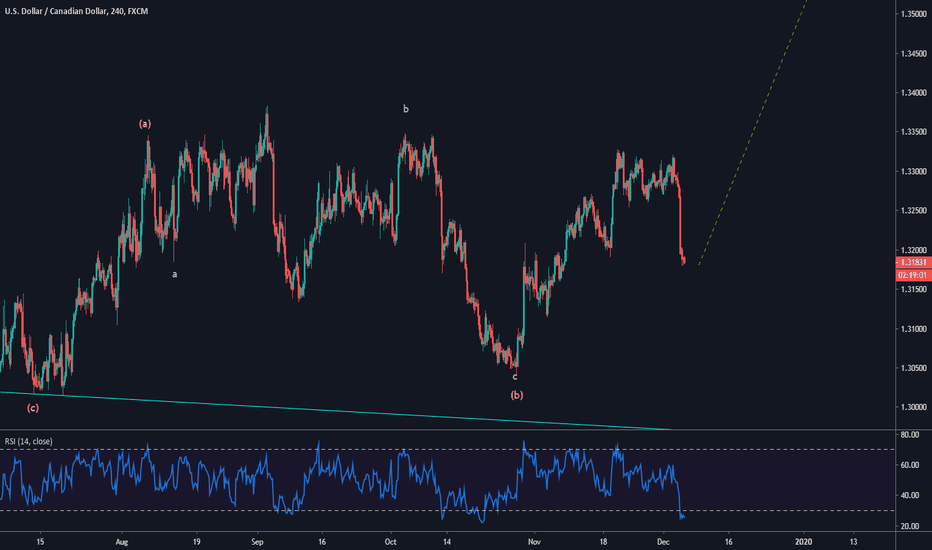Click the white 'a' label below August peak
This screenshot has width=932, height=550.
[174, 273]
